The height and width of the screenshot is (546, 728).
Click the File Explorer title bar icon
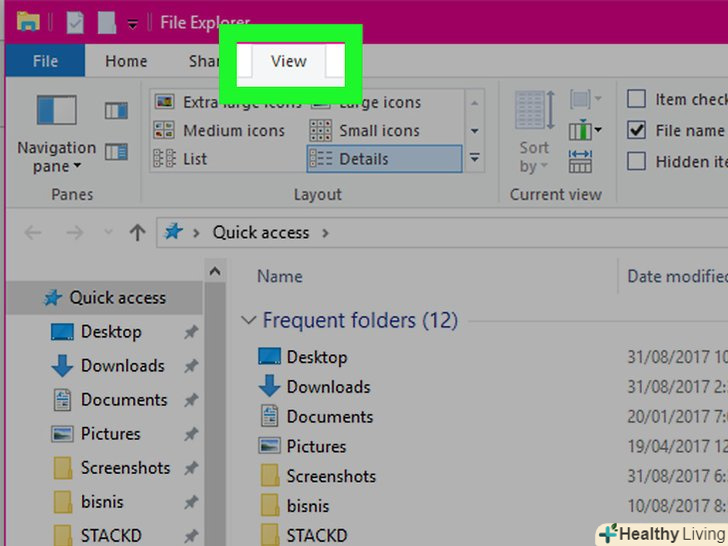(x=28, y=21)
